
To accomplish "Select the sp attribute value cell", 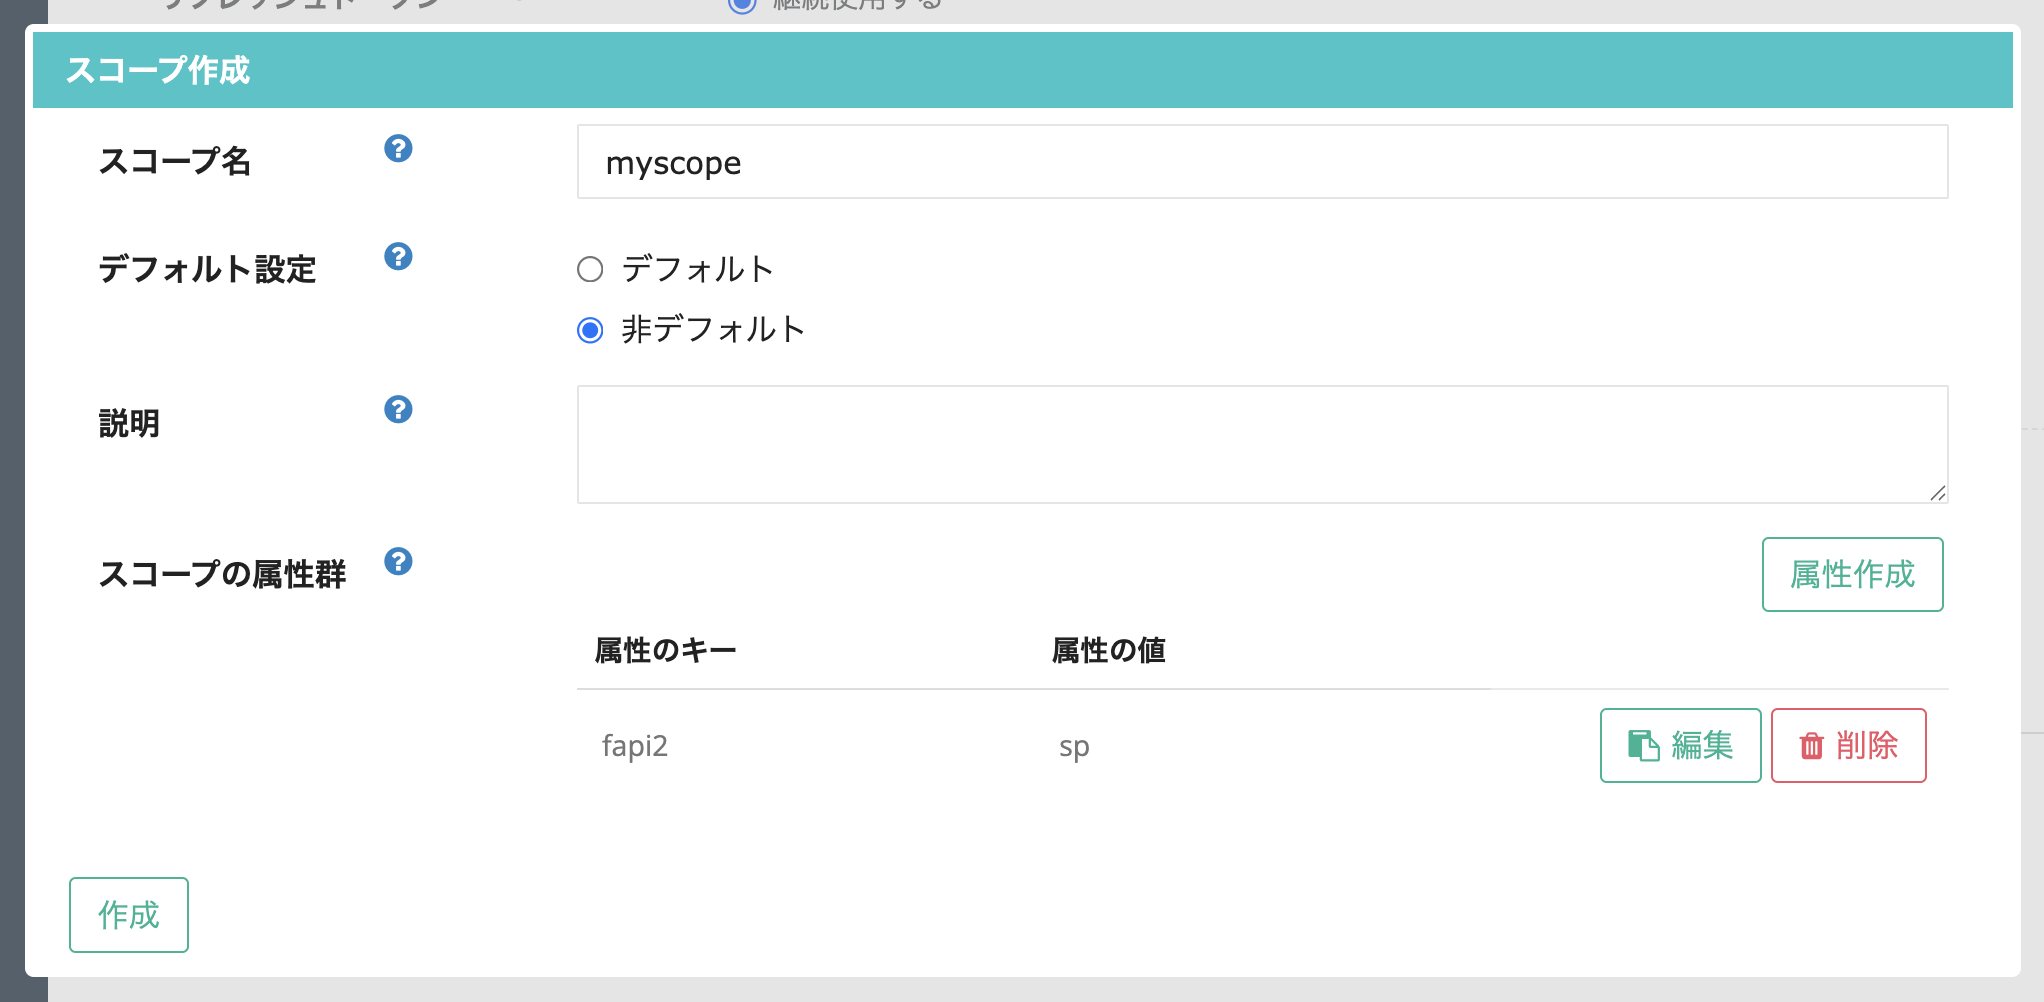I will tap(1074, 746).
